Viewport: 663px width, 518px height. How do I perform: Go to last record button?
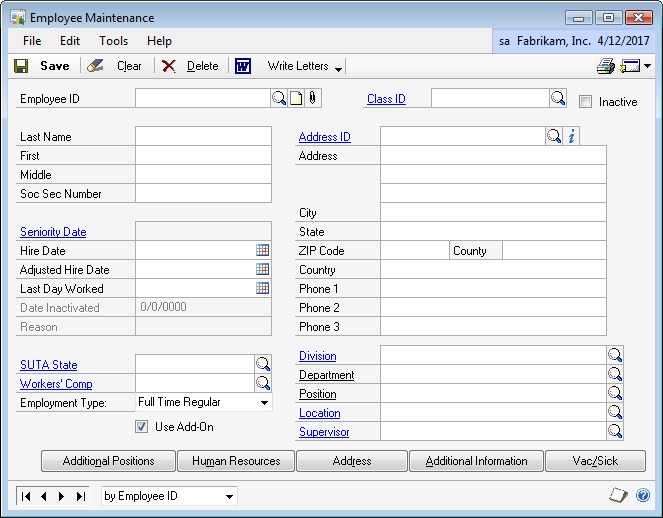(80, 496)
